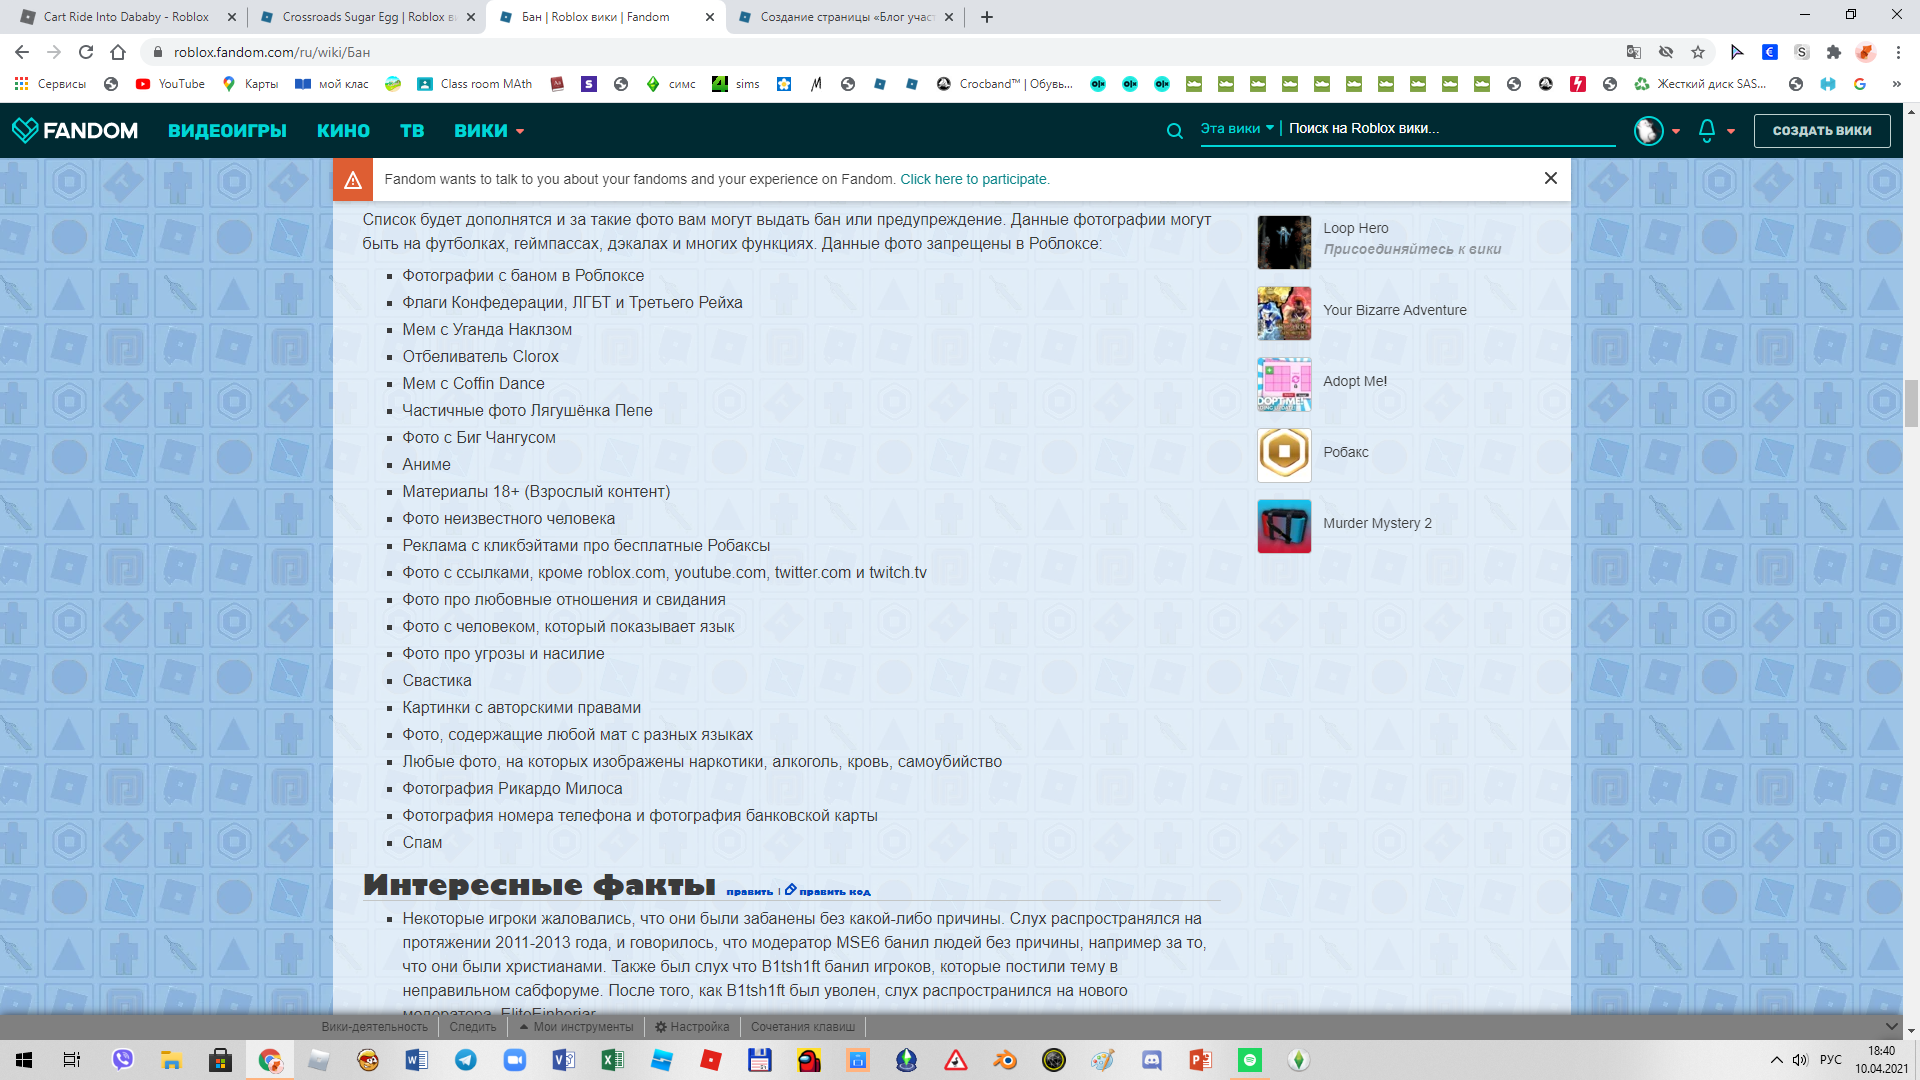The image size is (1920, 1080).
Task: Click Следить in bottom toolbar
Action: click(472, 1027)
